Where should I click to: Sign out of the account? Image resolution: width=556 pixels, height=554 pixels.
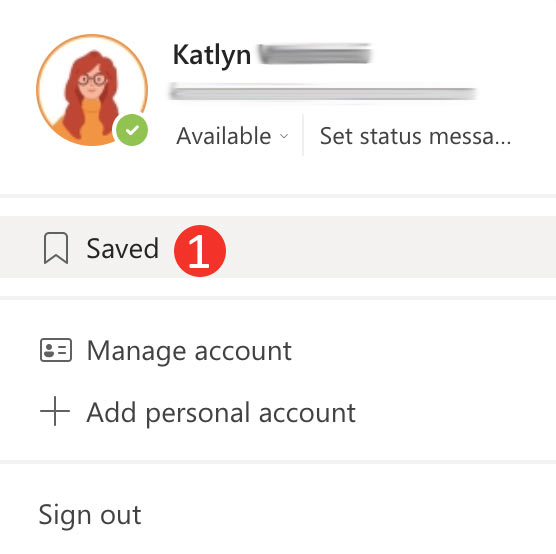click(90, 515)
